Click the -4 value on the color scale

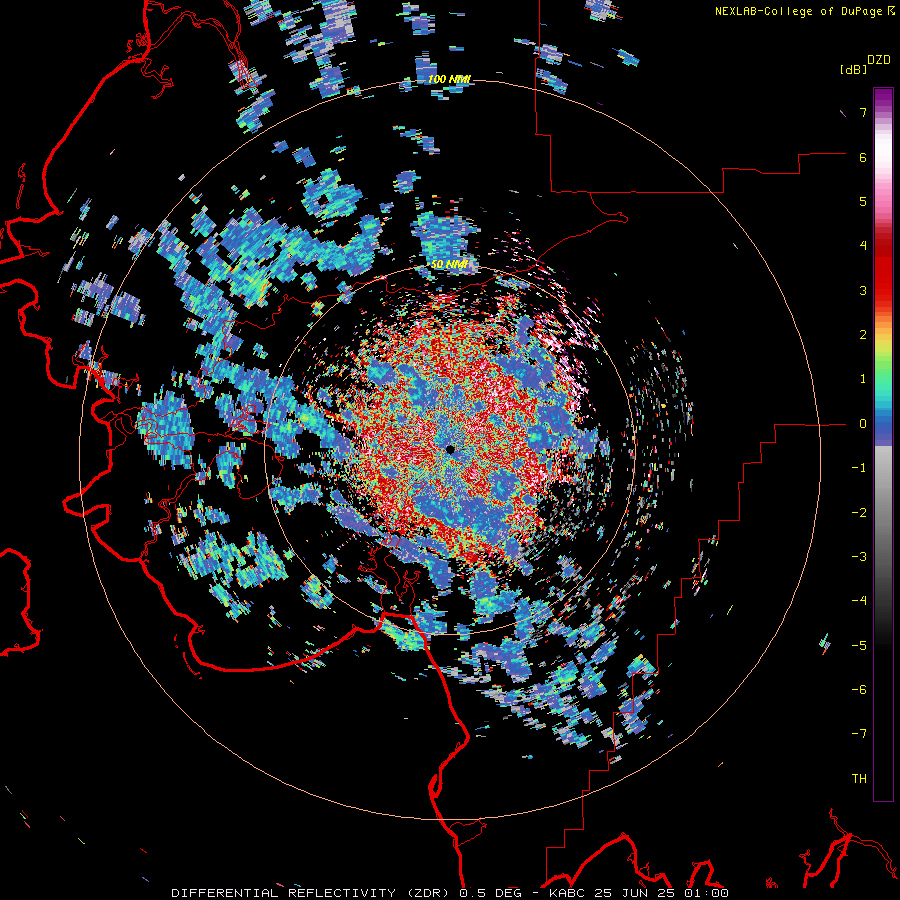point(859,601)
